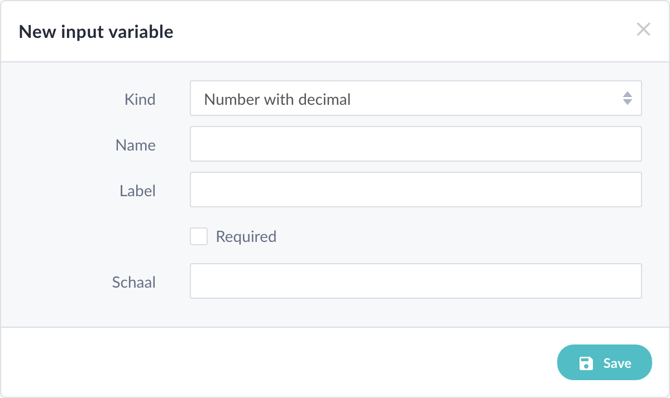Open the Kind dropdown

click(x=415, y=98)
